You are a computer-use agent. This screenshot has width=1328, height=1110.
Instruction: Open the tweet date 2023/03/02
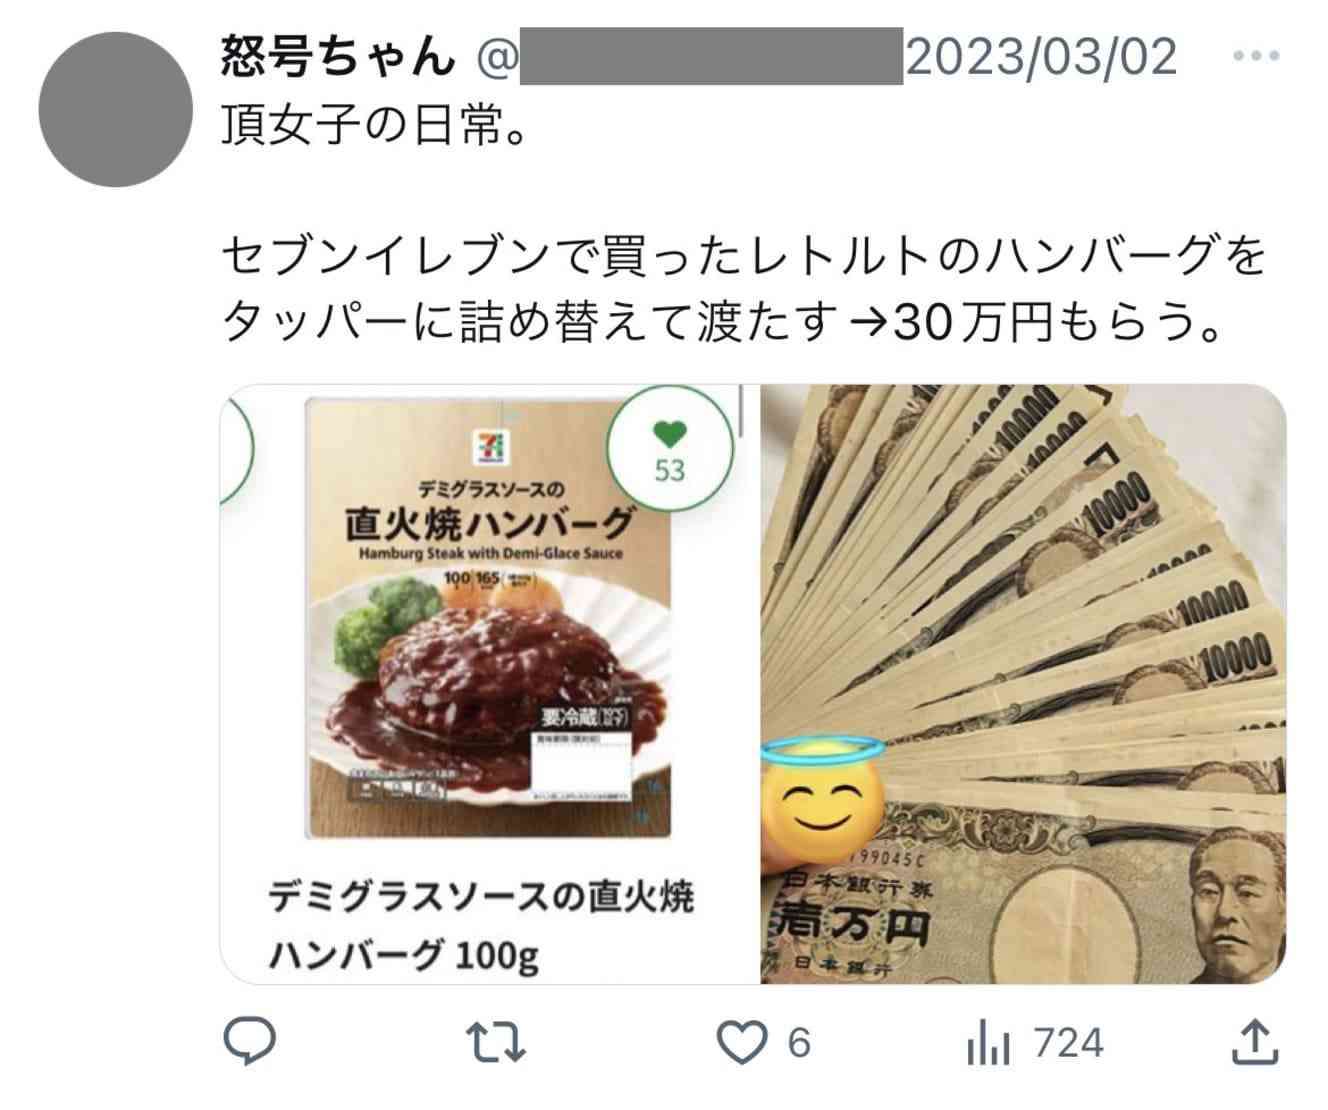tap(1041, 57)
